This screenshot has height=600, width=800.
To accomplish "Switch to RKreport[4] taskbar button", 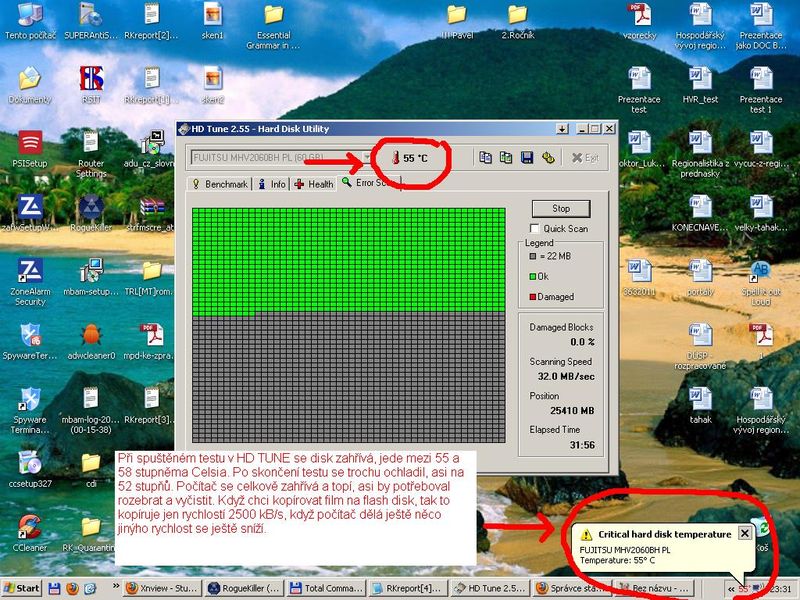I will coord(408,588).
